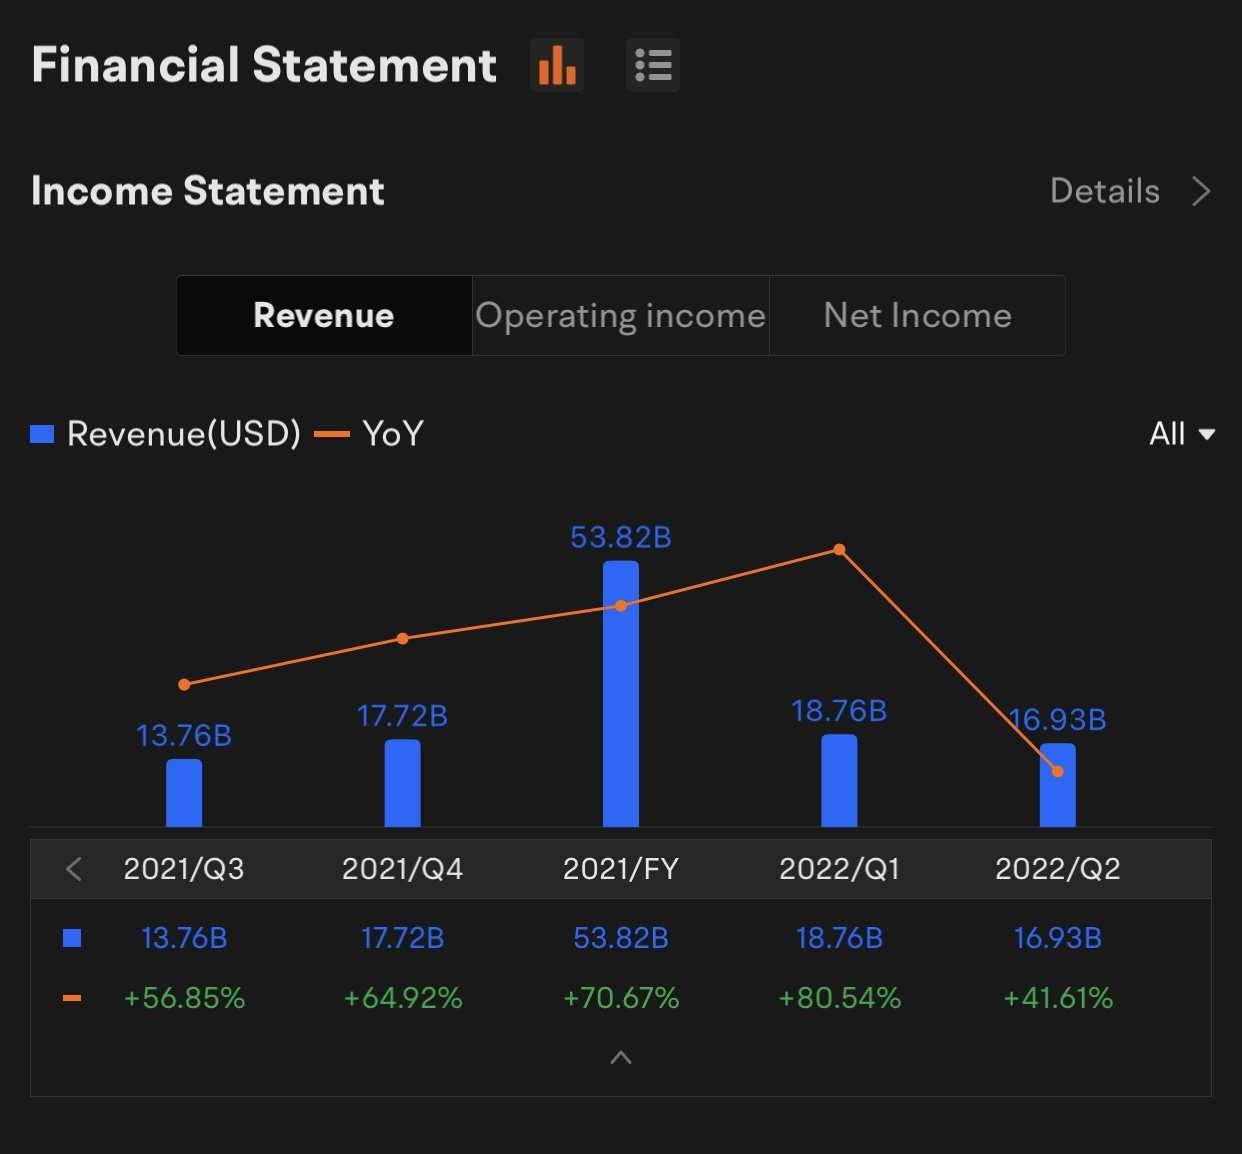Click the +41.61% YoY value
The width and height of the screenshot is (1242, 1154).
pyautogui.click(x=1058, y=998)
